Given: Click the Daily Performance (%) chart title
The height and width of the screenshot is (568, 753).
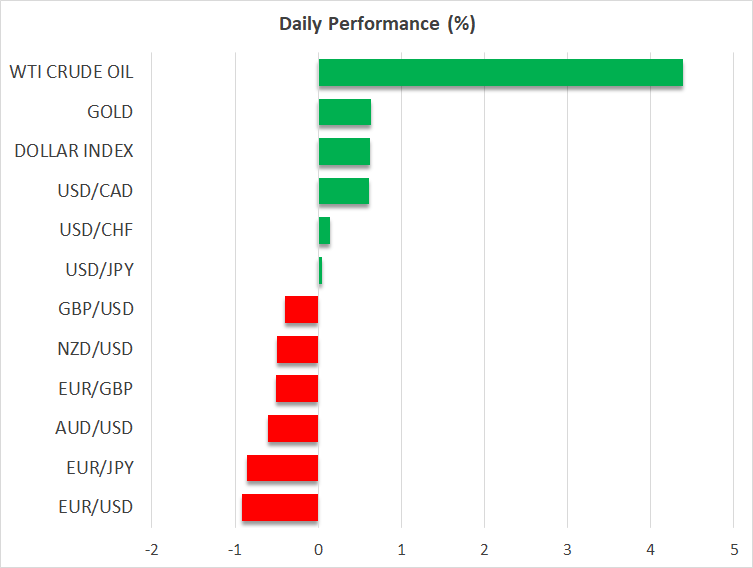Looking at the screenshot, I should click(376, 24).
